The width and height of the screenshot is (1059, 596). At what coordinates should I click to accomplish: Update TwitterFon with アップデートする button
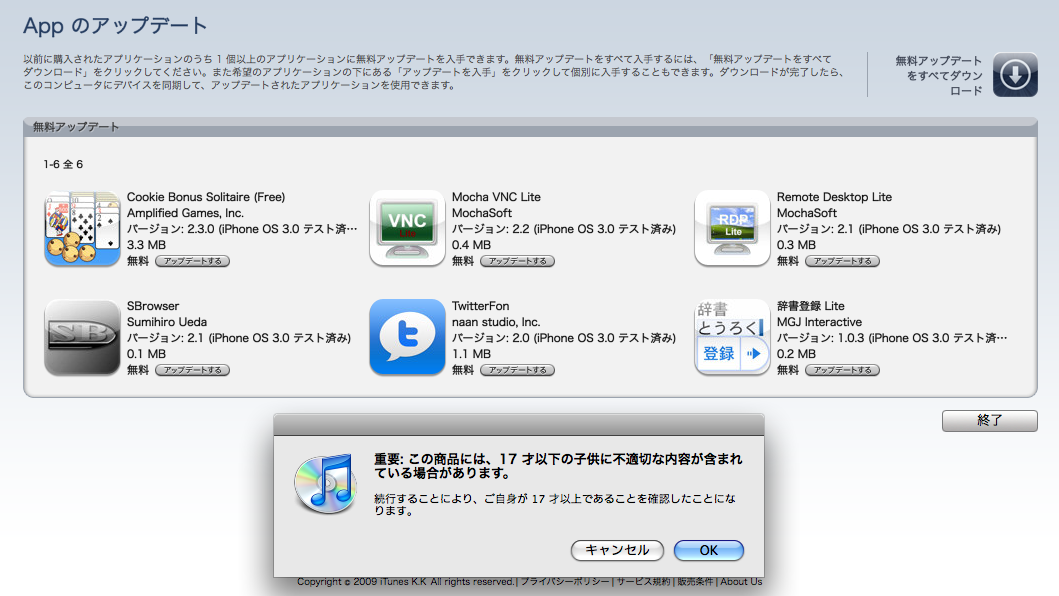click(517, 370)
